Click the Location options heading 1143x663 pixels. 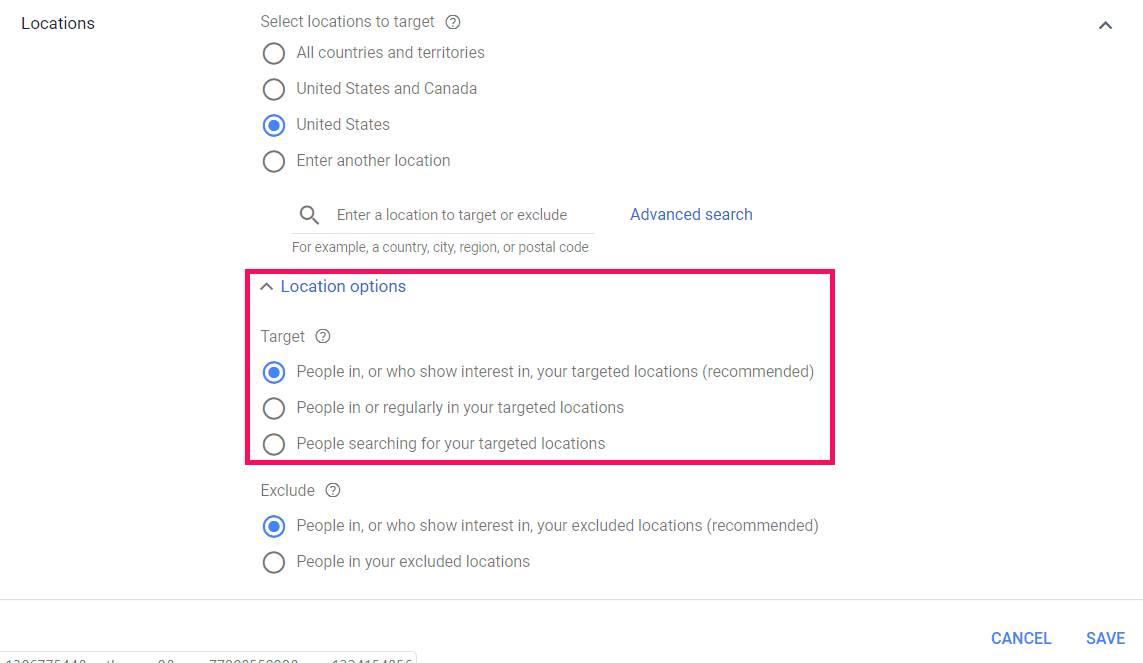click(343, 287)
